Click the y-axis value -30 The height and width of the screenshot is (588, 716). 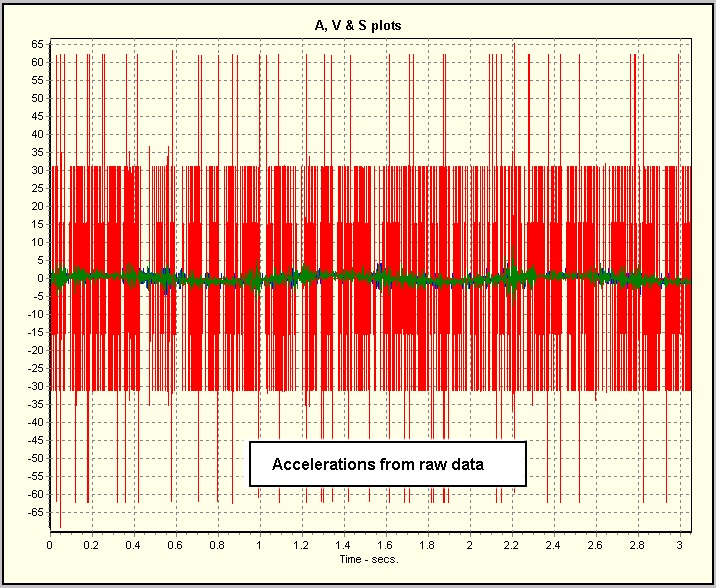pyautogui.click(x=36, y=386)
